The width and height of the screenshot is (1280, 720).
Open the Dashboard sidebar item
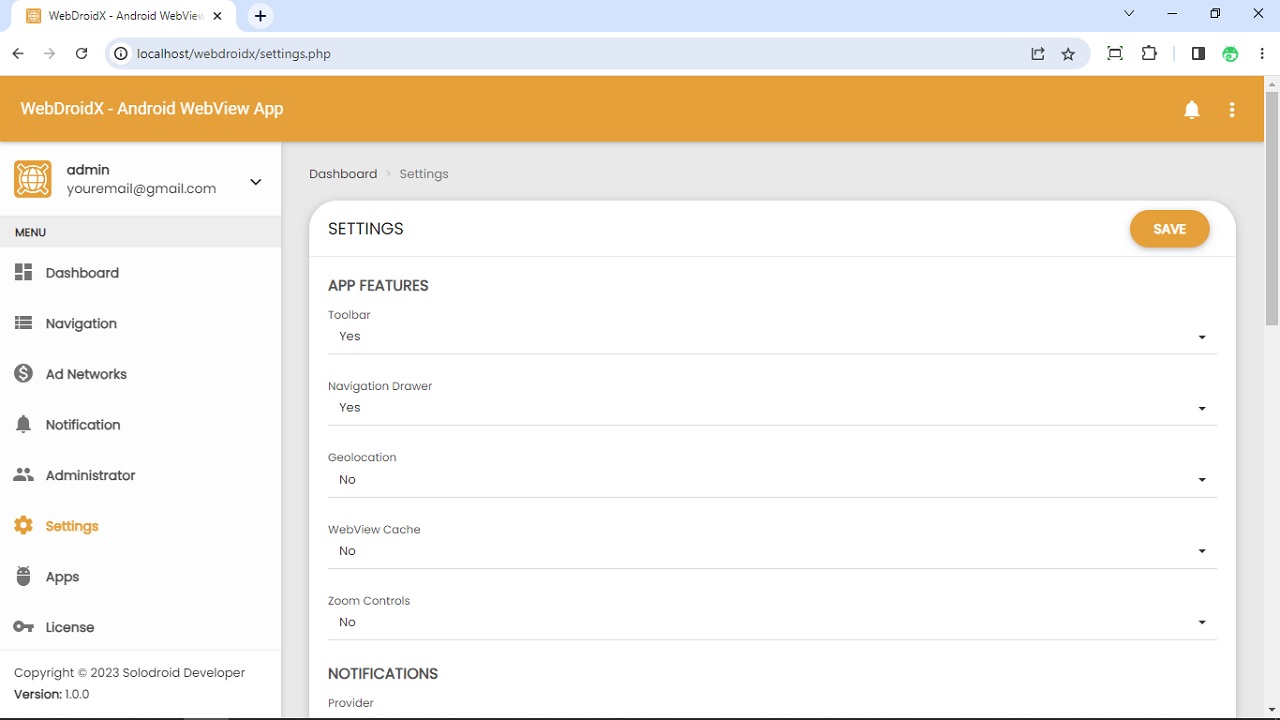(x=82, y=272)
